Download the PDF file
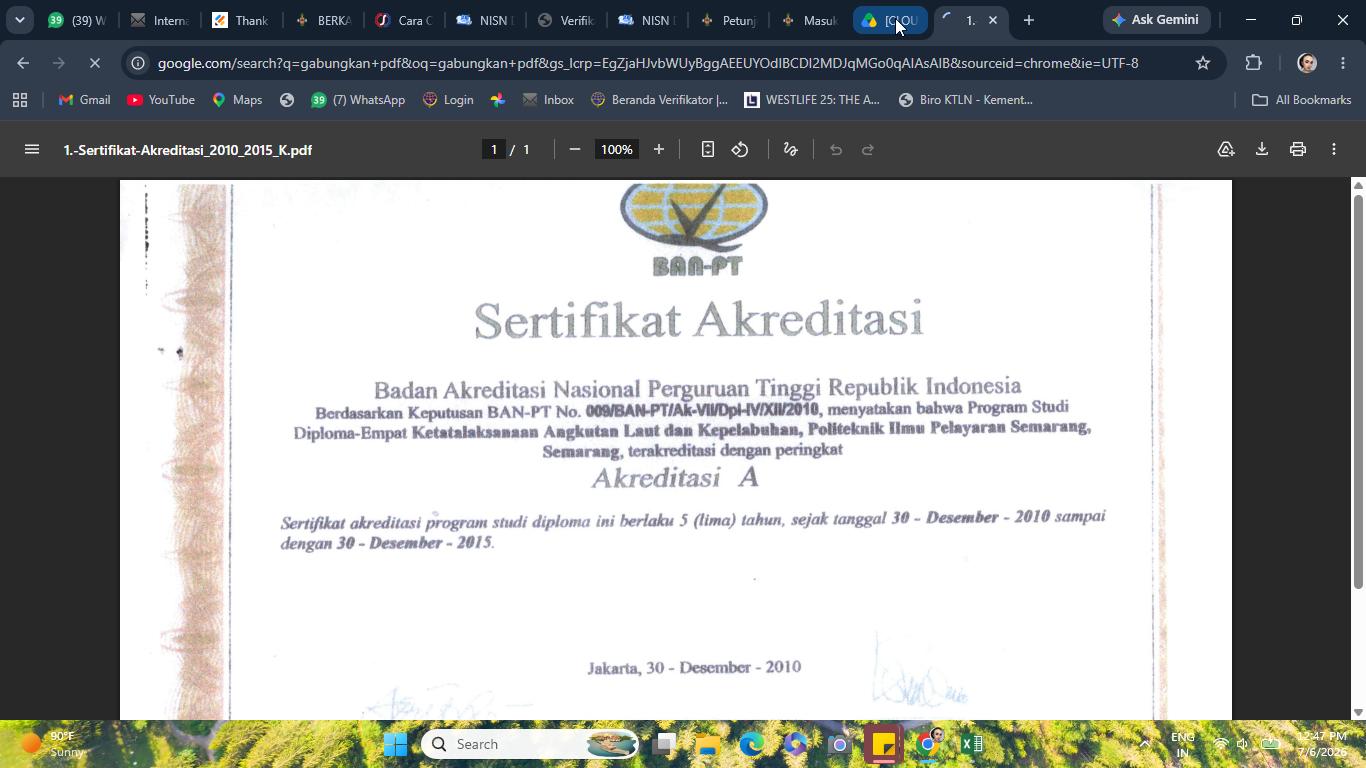The height and width of the screenshot is (768, 1366). click(x=1262, y=149)
